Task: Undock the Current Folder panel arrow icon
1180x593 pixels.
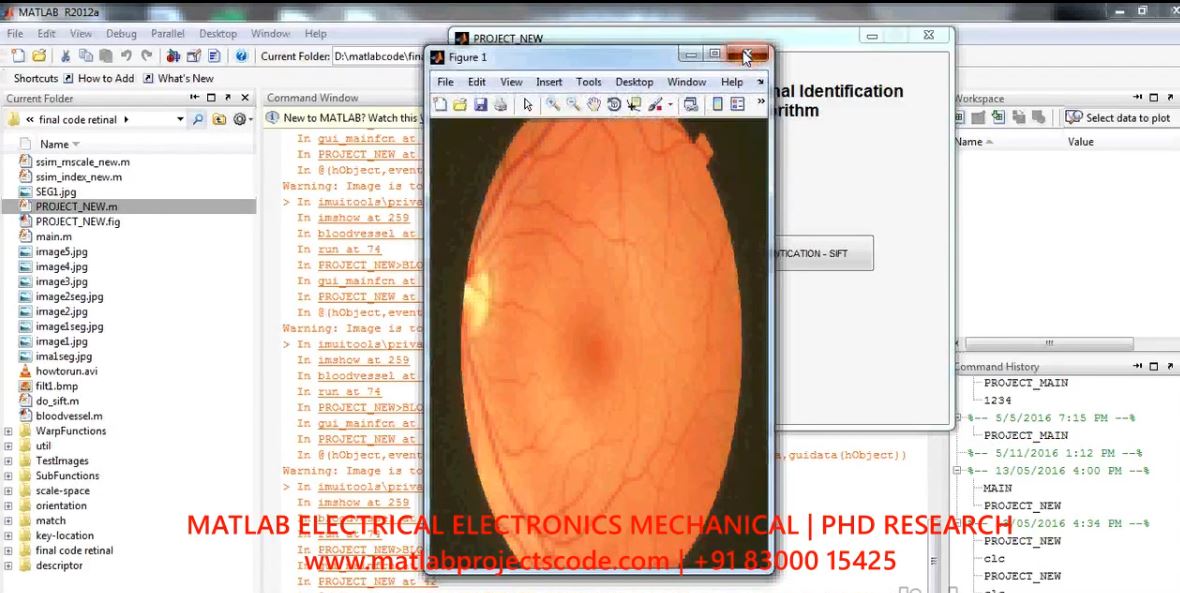Action: pos(228,98)
